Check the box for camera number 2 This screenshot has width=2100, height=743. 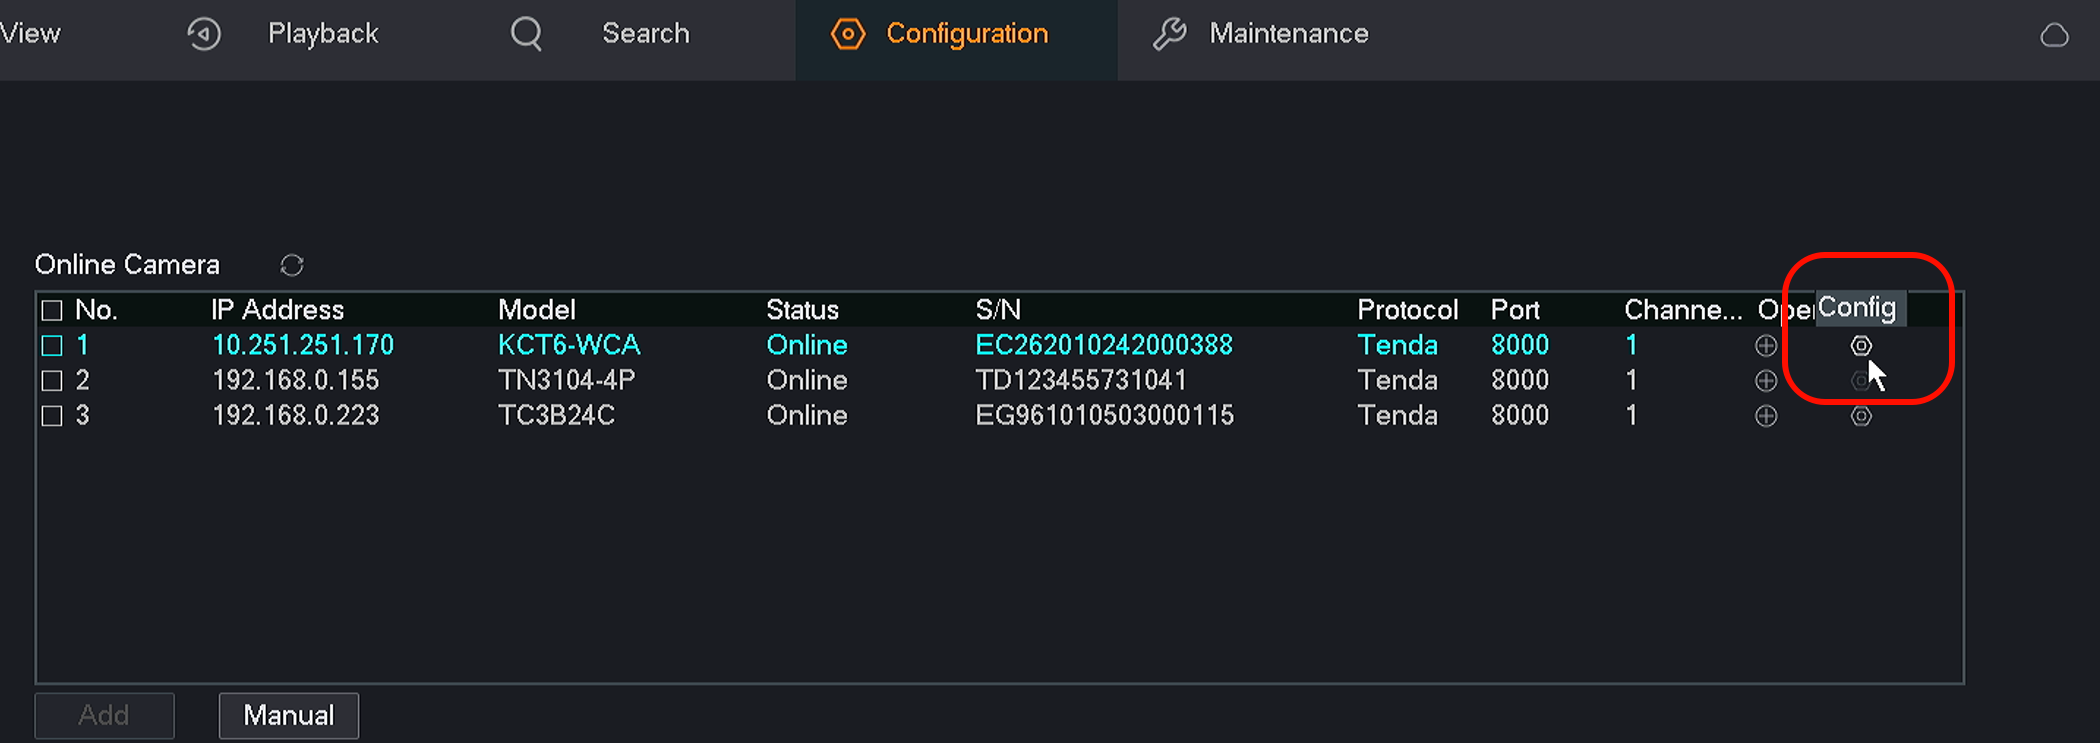coord(52,381)
